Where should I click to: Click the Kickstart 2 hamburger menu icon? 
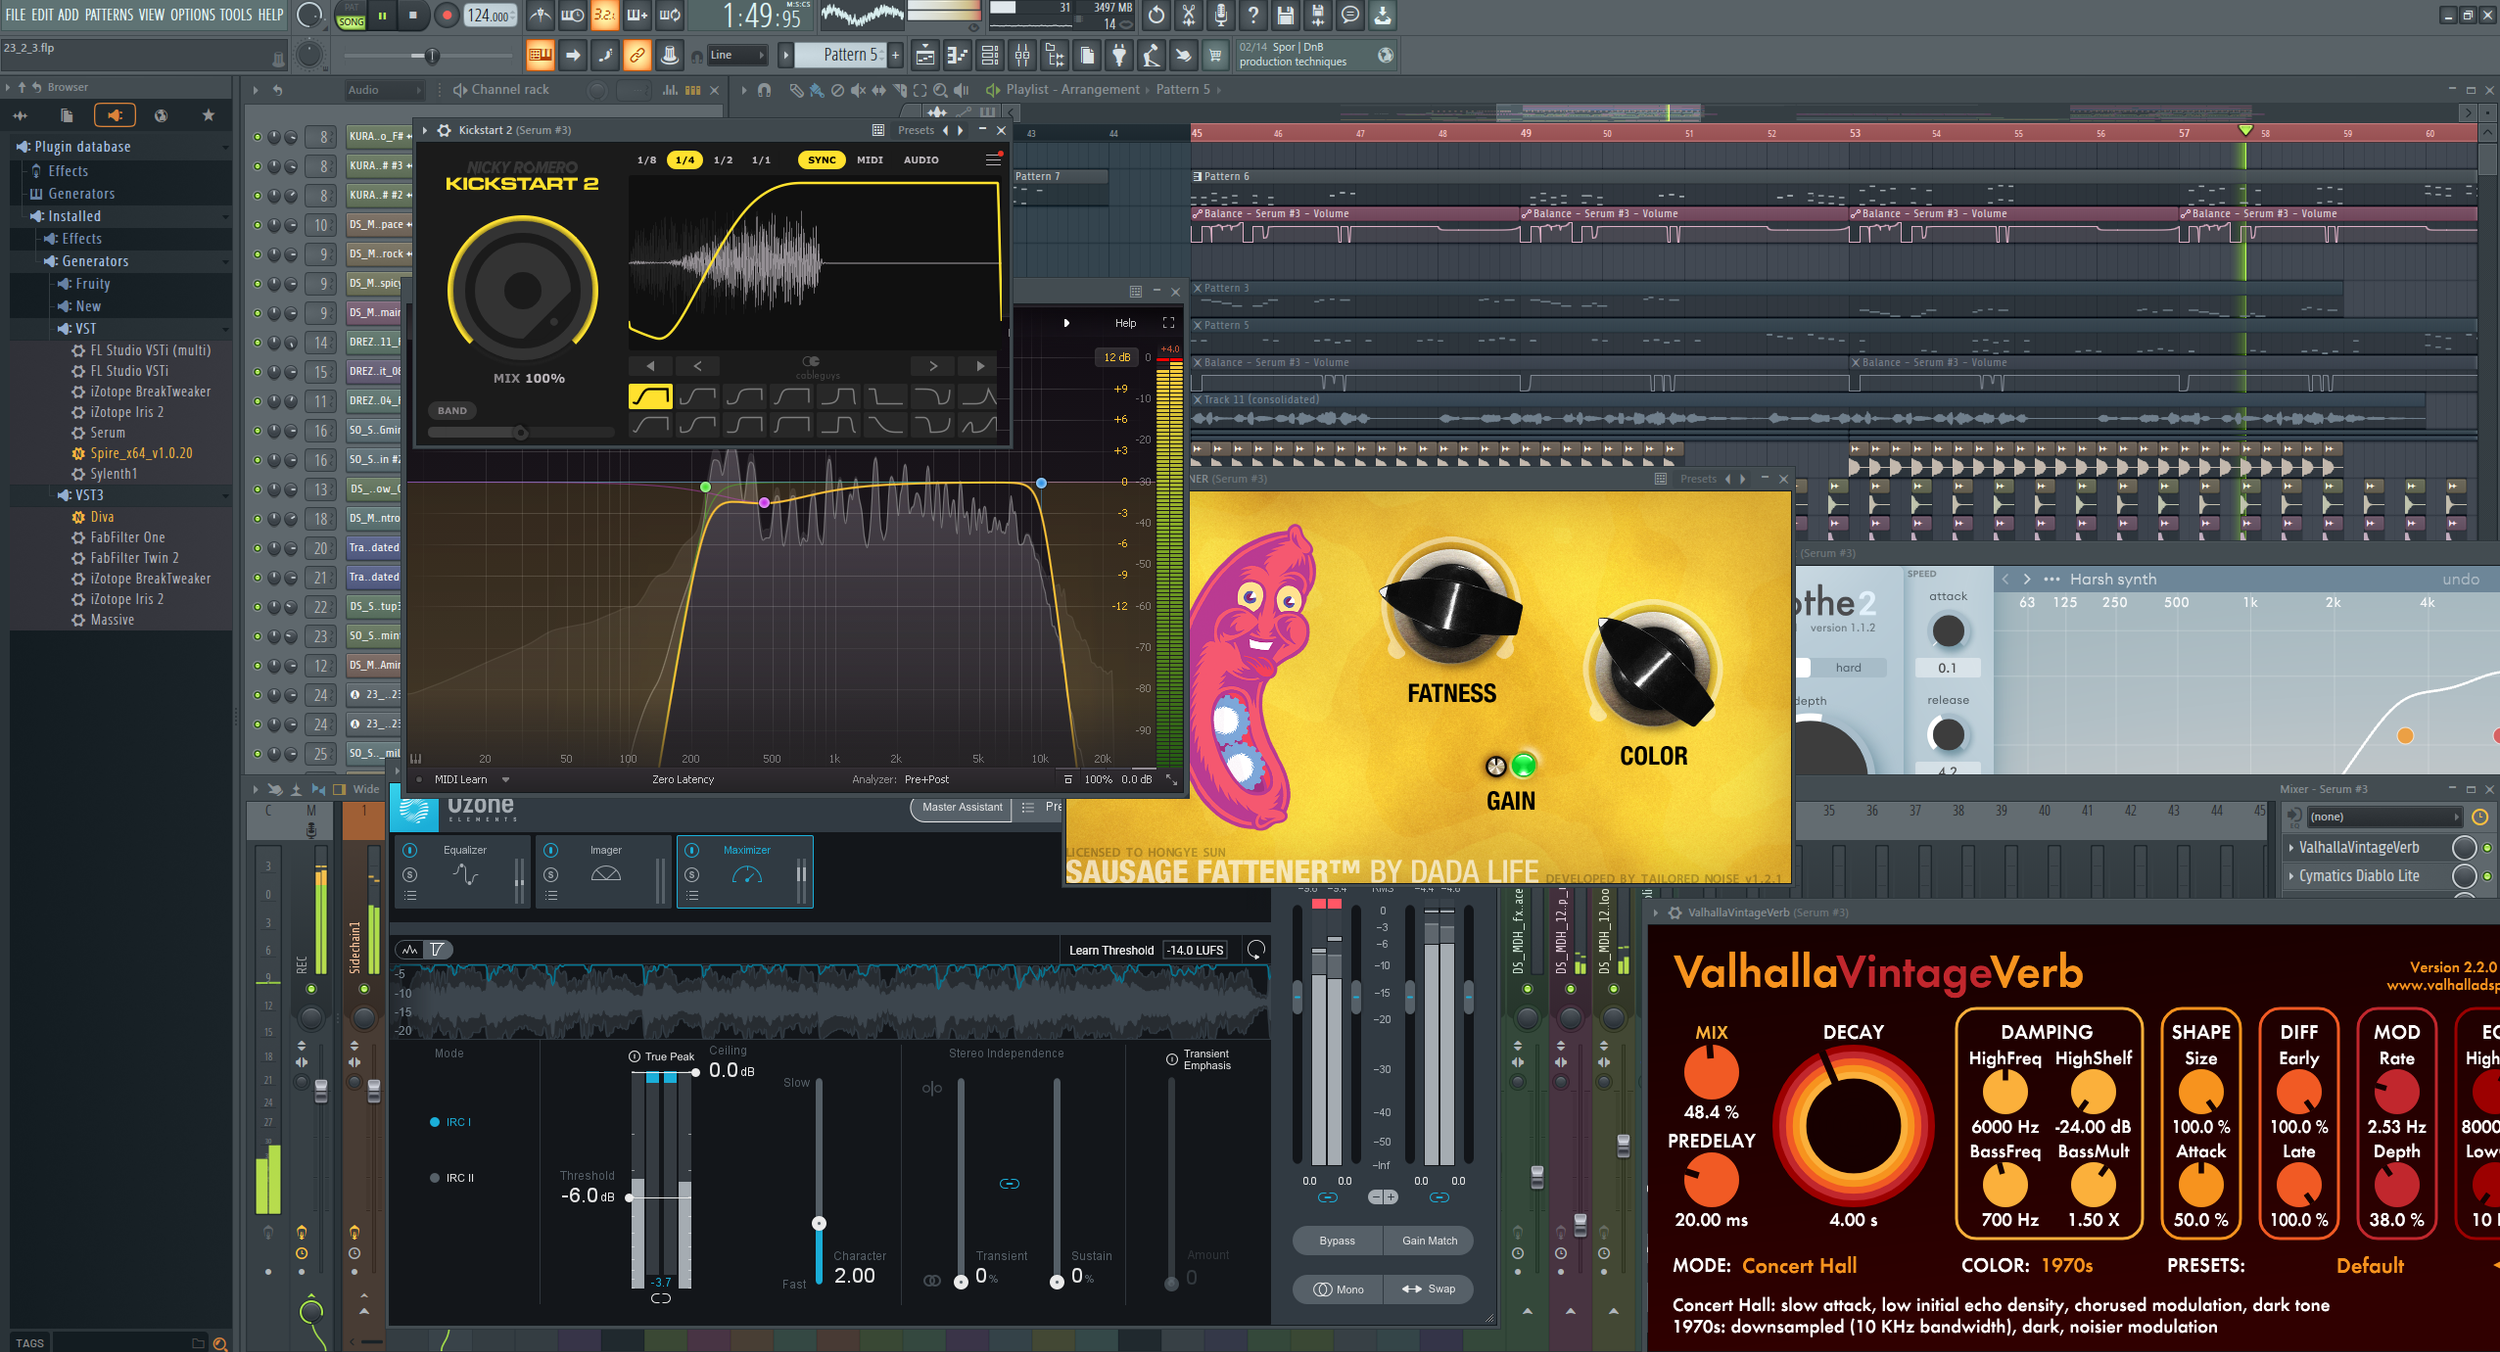(x=992, y=160)
